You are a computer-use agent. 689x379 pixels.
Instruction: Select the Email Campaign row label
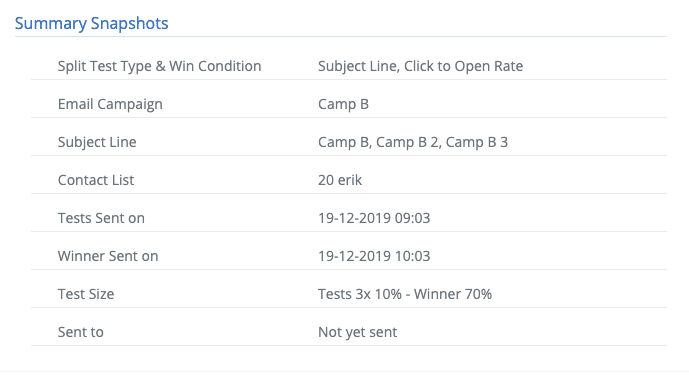pos(110,104)
